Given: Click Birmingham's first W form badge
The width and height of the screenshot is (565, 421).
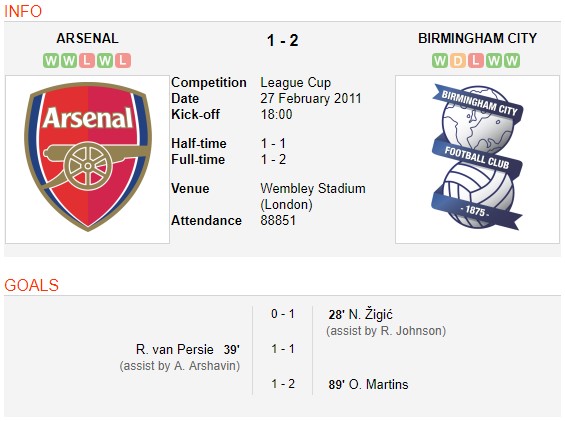Looking at the screenshot, I should (440, 61).
